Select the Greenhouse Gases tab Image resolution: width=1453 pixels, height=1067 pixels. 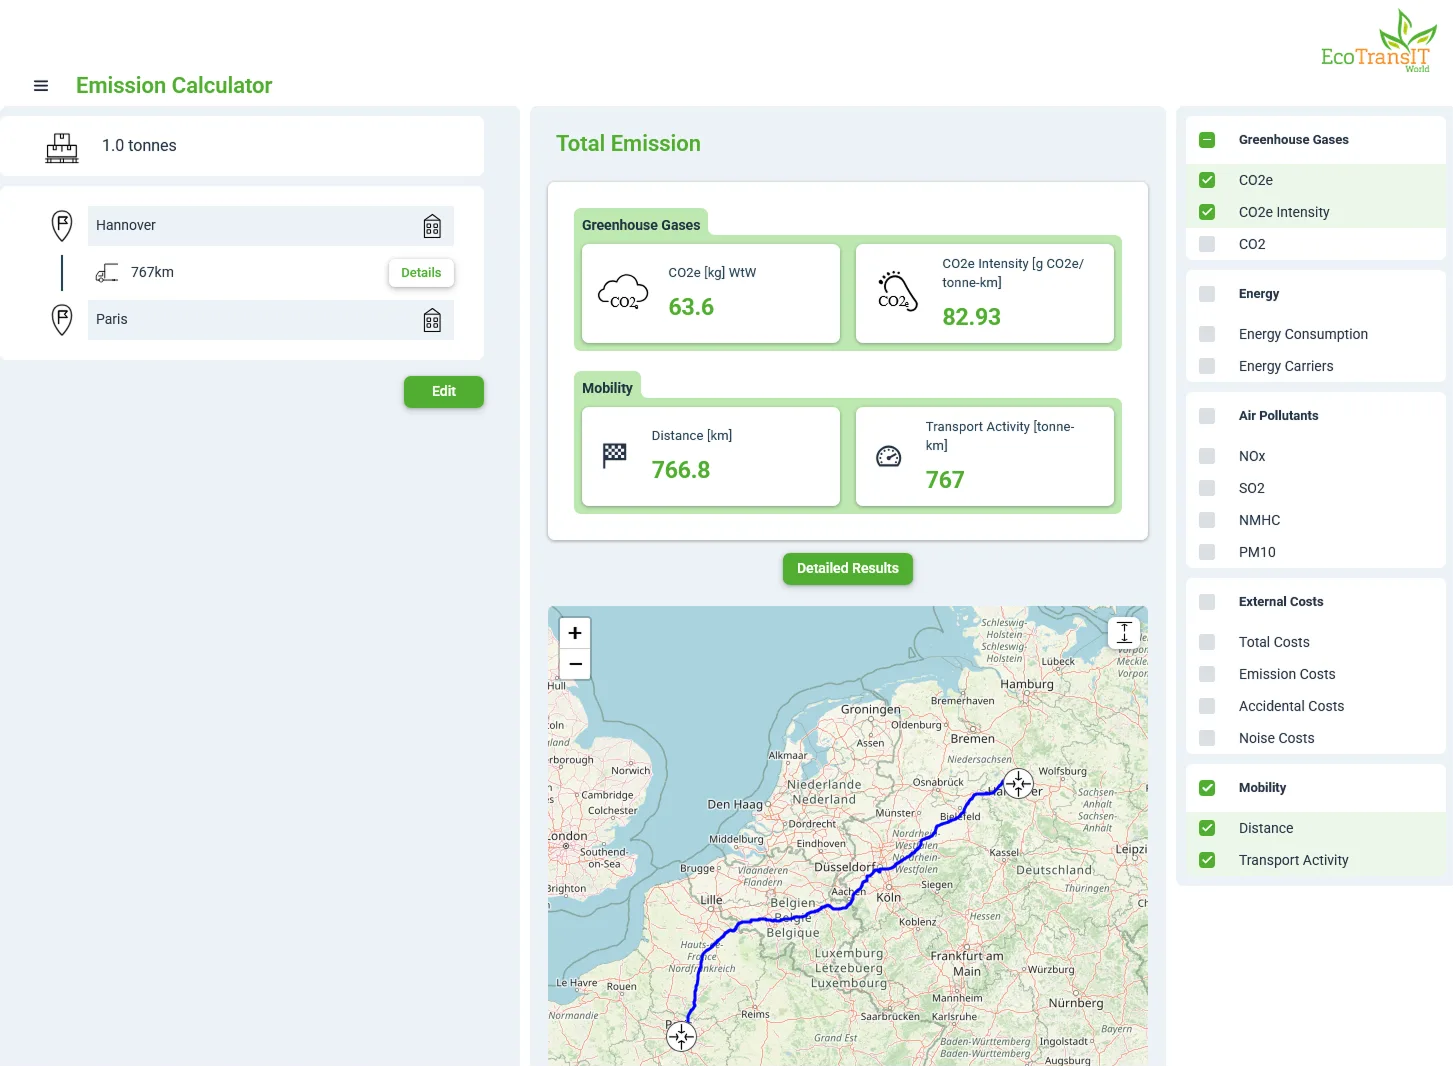[641, 225]
